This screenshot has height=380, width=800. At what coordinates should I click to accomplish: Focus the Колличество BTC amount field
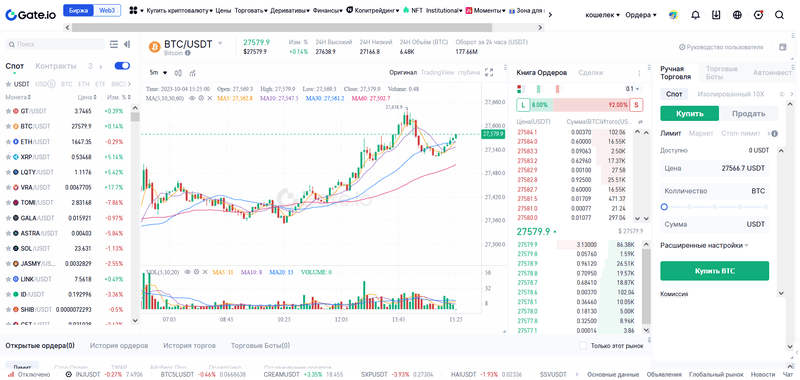[x=714, y=191]
